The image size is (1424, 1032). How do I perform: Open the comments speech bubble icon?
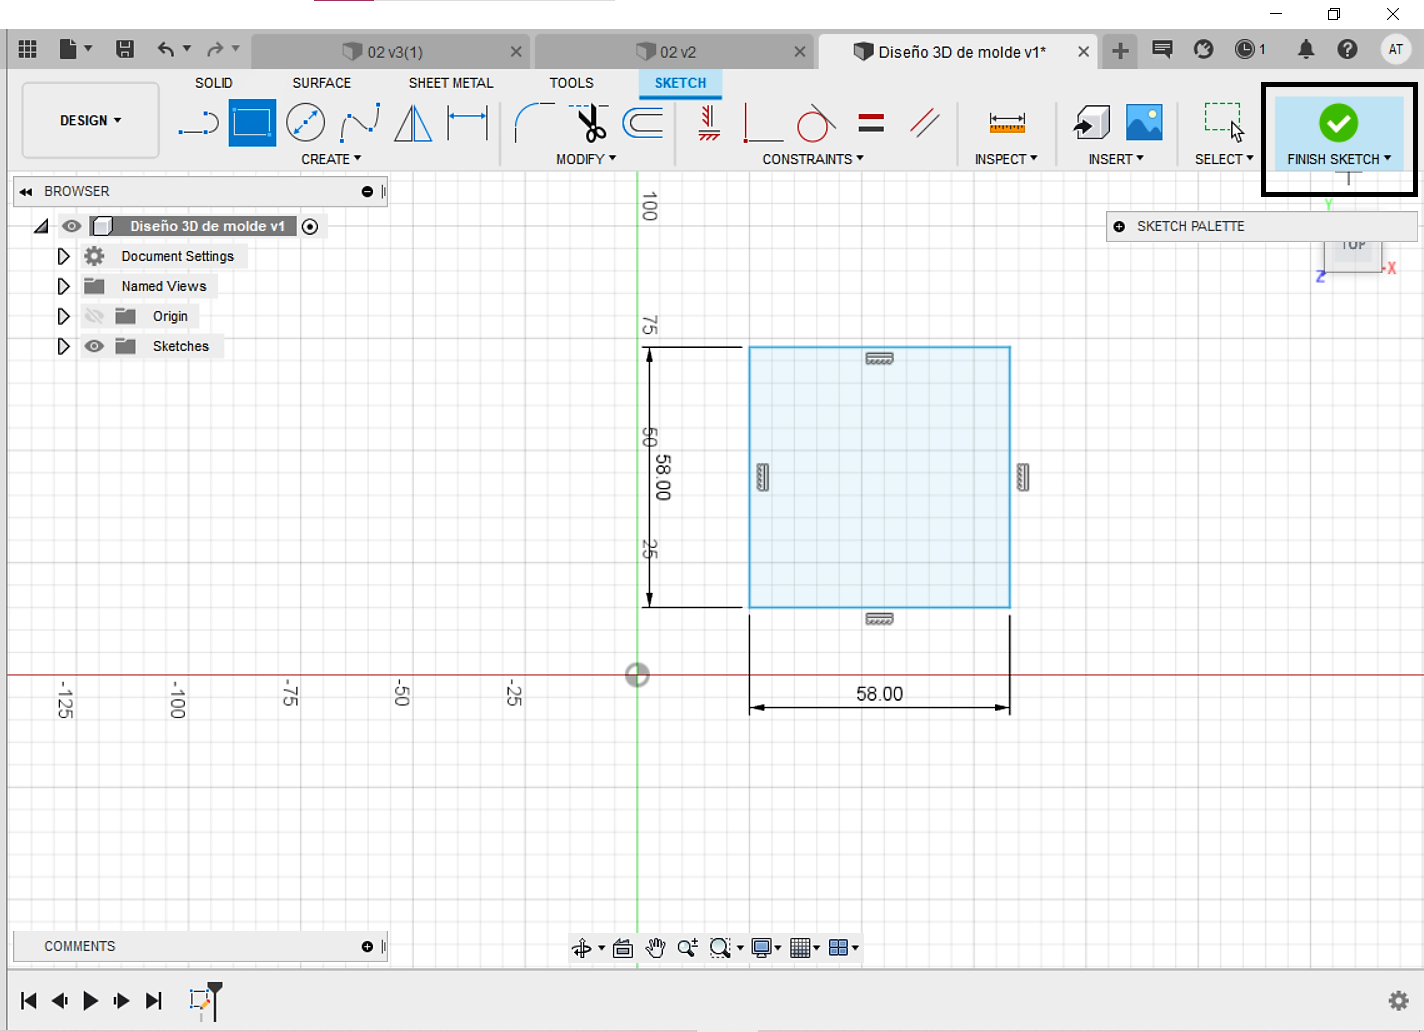1162,49
